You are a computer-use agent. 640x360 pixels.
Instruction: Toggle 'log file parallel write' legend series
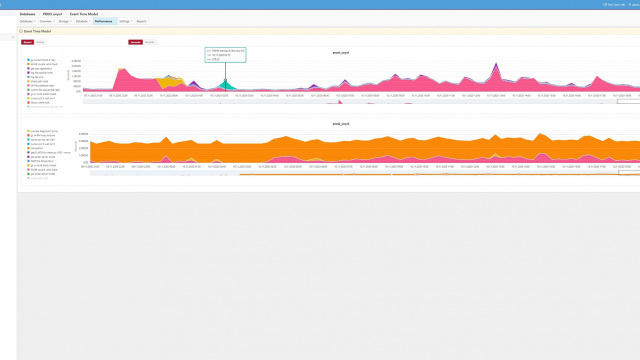click(x=40, y=73)
